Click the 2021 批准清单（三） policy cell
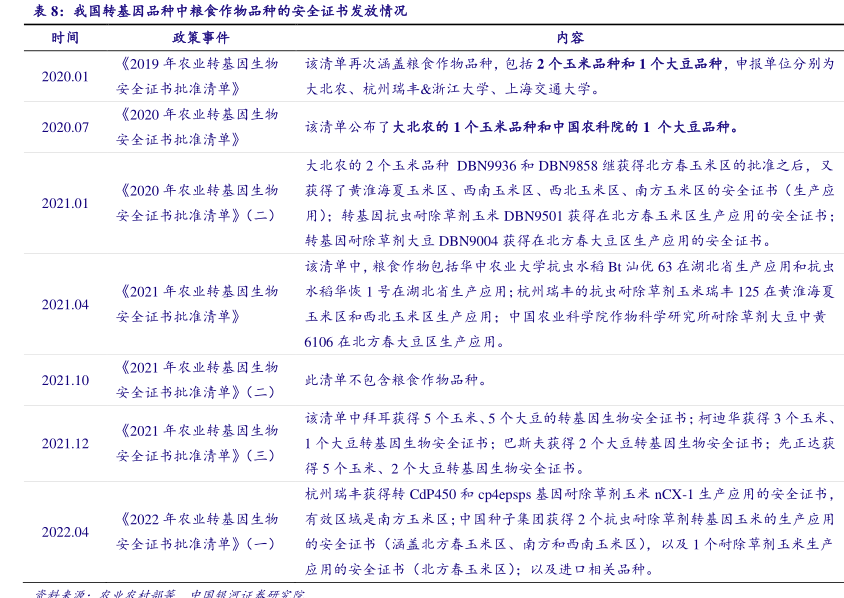The width and height of the screenshot is (844, 598). [x=198, y=443]
